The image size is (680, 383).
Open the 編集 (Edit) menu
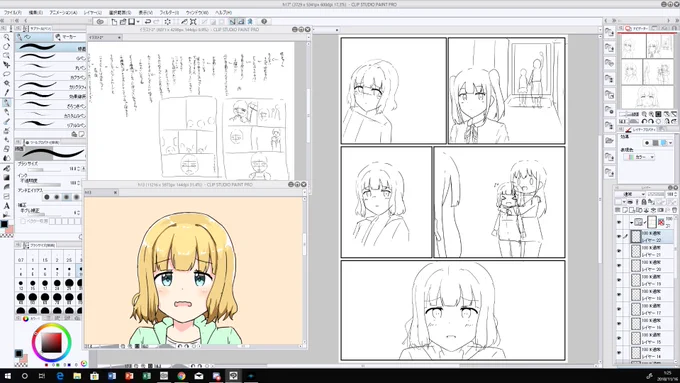(x=36, y=13)
